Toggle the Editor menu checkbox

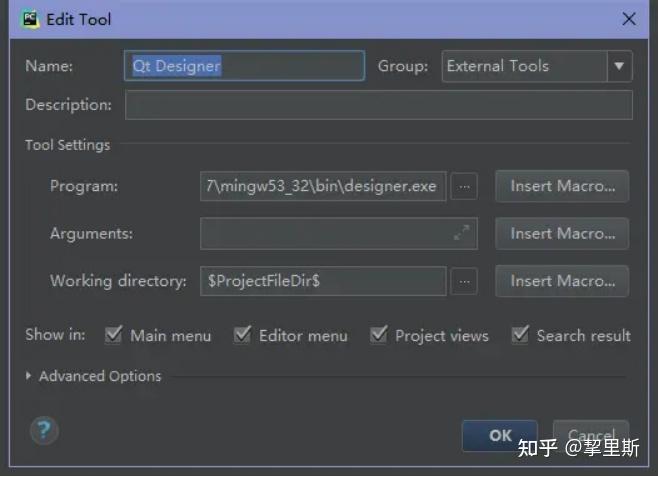[242, 335]
